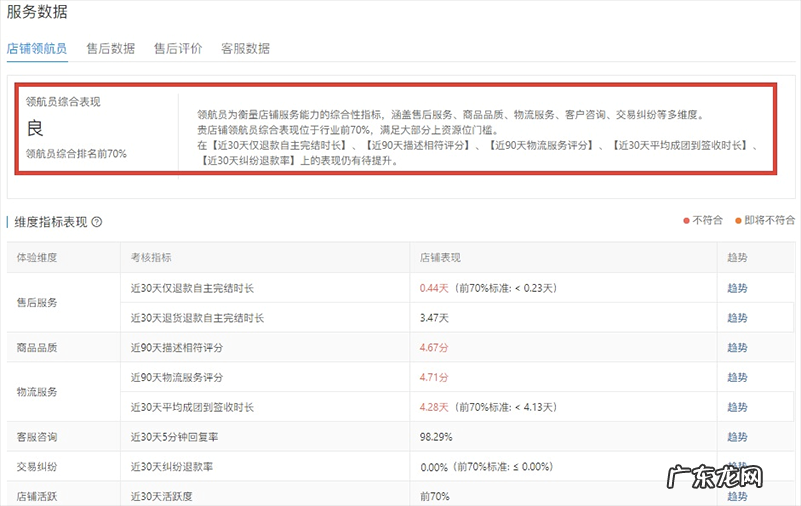Click the 考核指标 column header
The image size is (801, 506).
point(151,258)
